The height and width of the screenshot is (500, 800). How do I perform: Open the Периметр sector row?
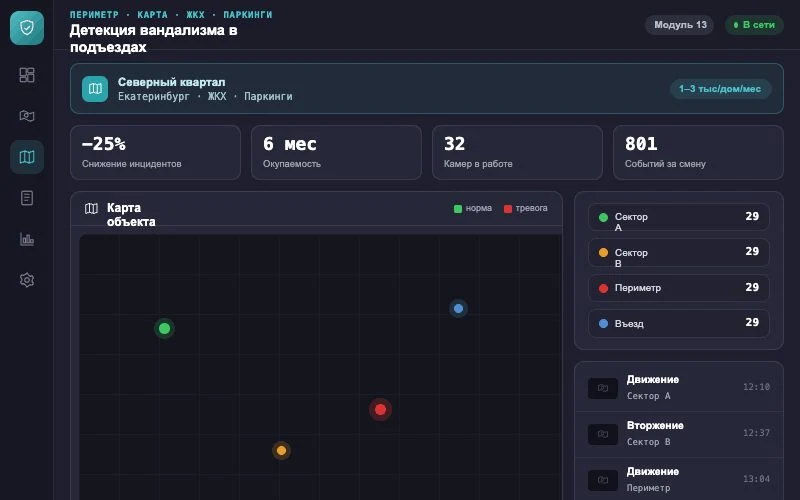679,288
